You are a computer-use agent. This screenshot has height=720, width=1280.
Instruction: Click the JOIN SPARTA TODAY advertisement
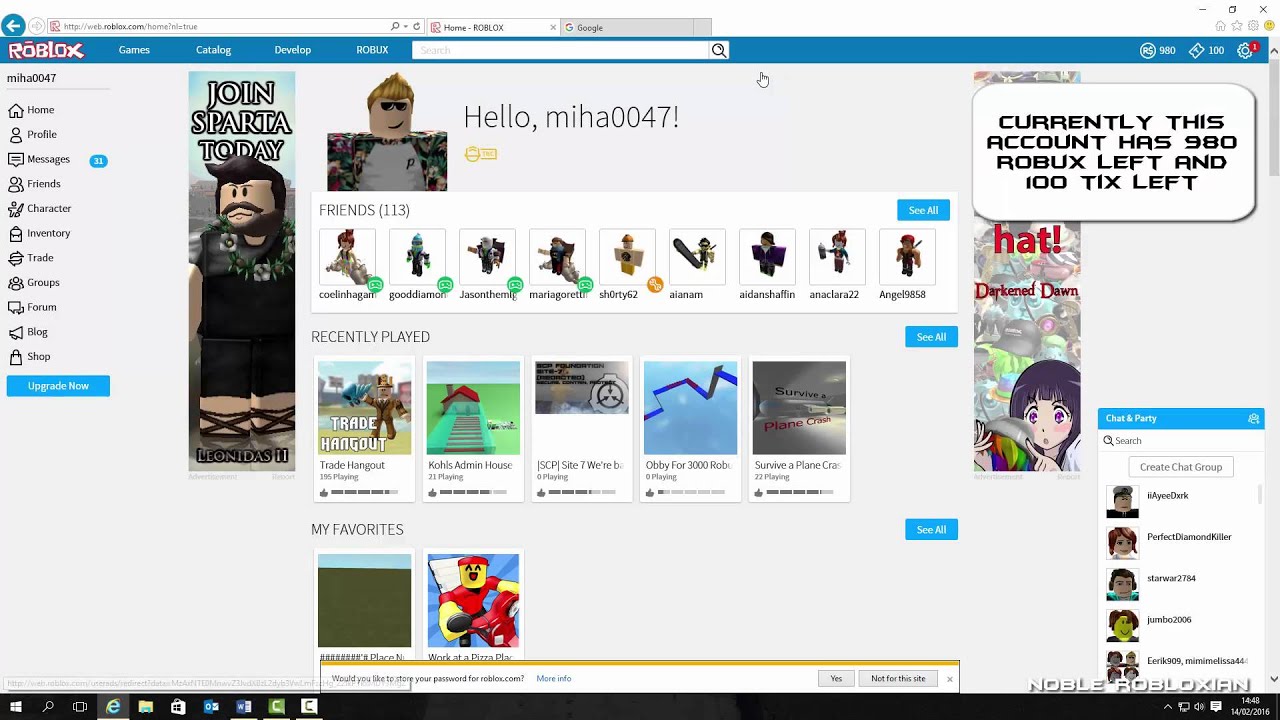click(x=242, y=271)
